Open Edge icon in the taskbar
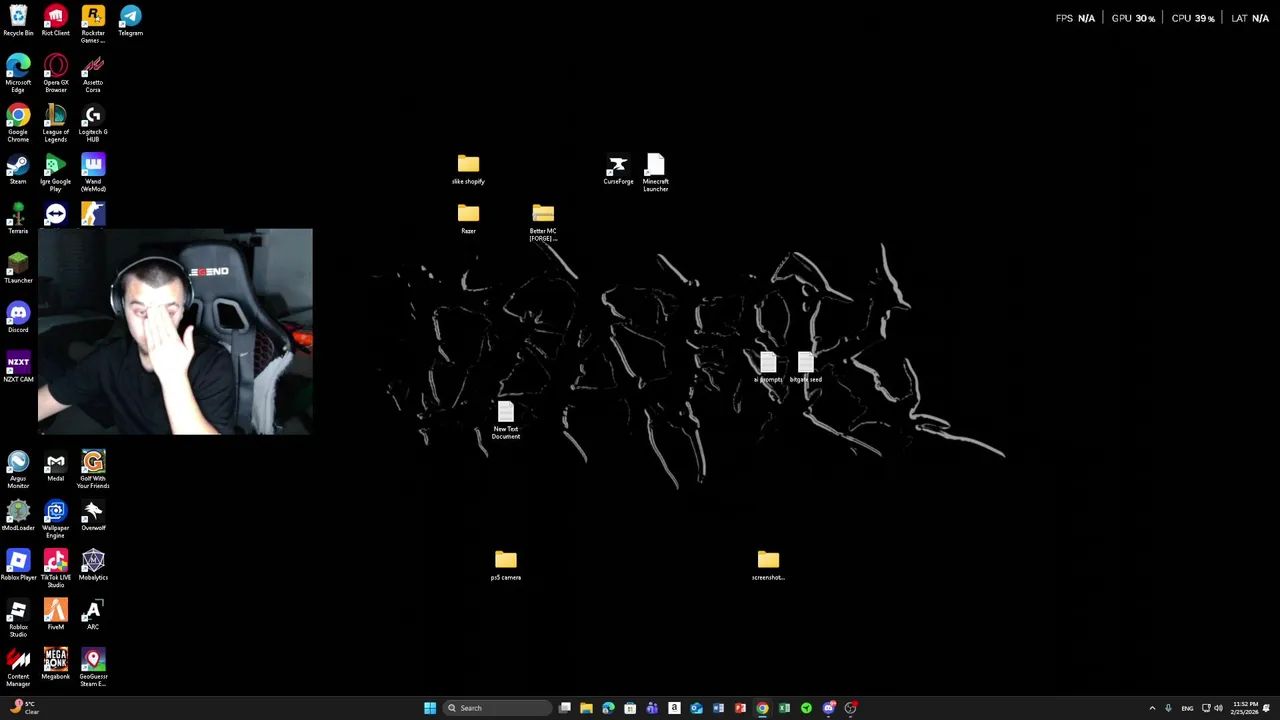Screen dimensions: 1280x720 608,708
